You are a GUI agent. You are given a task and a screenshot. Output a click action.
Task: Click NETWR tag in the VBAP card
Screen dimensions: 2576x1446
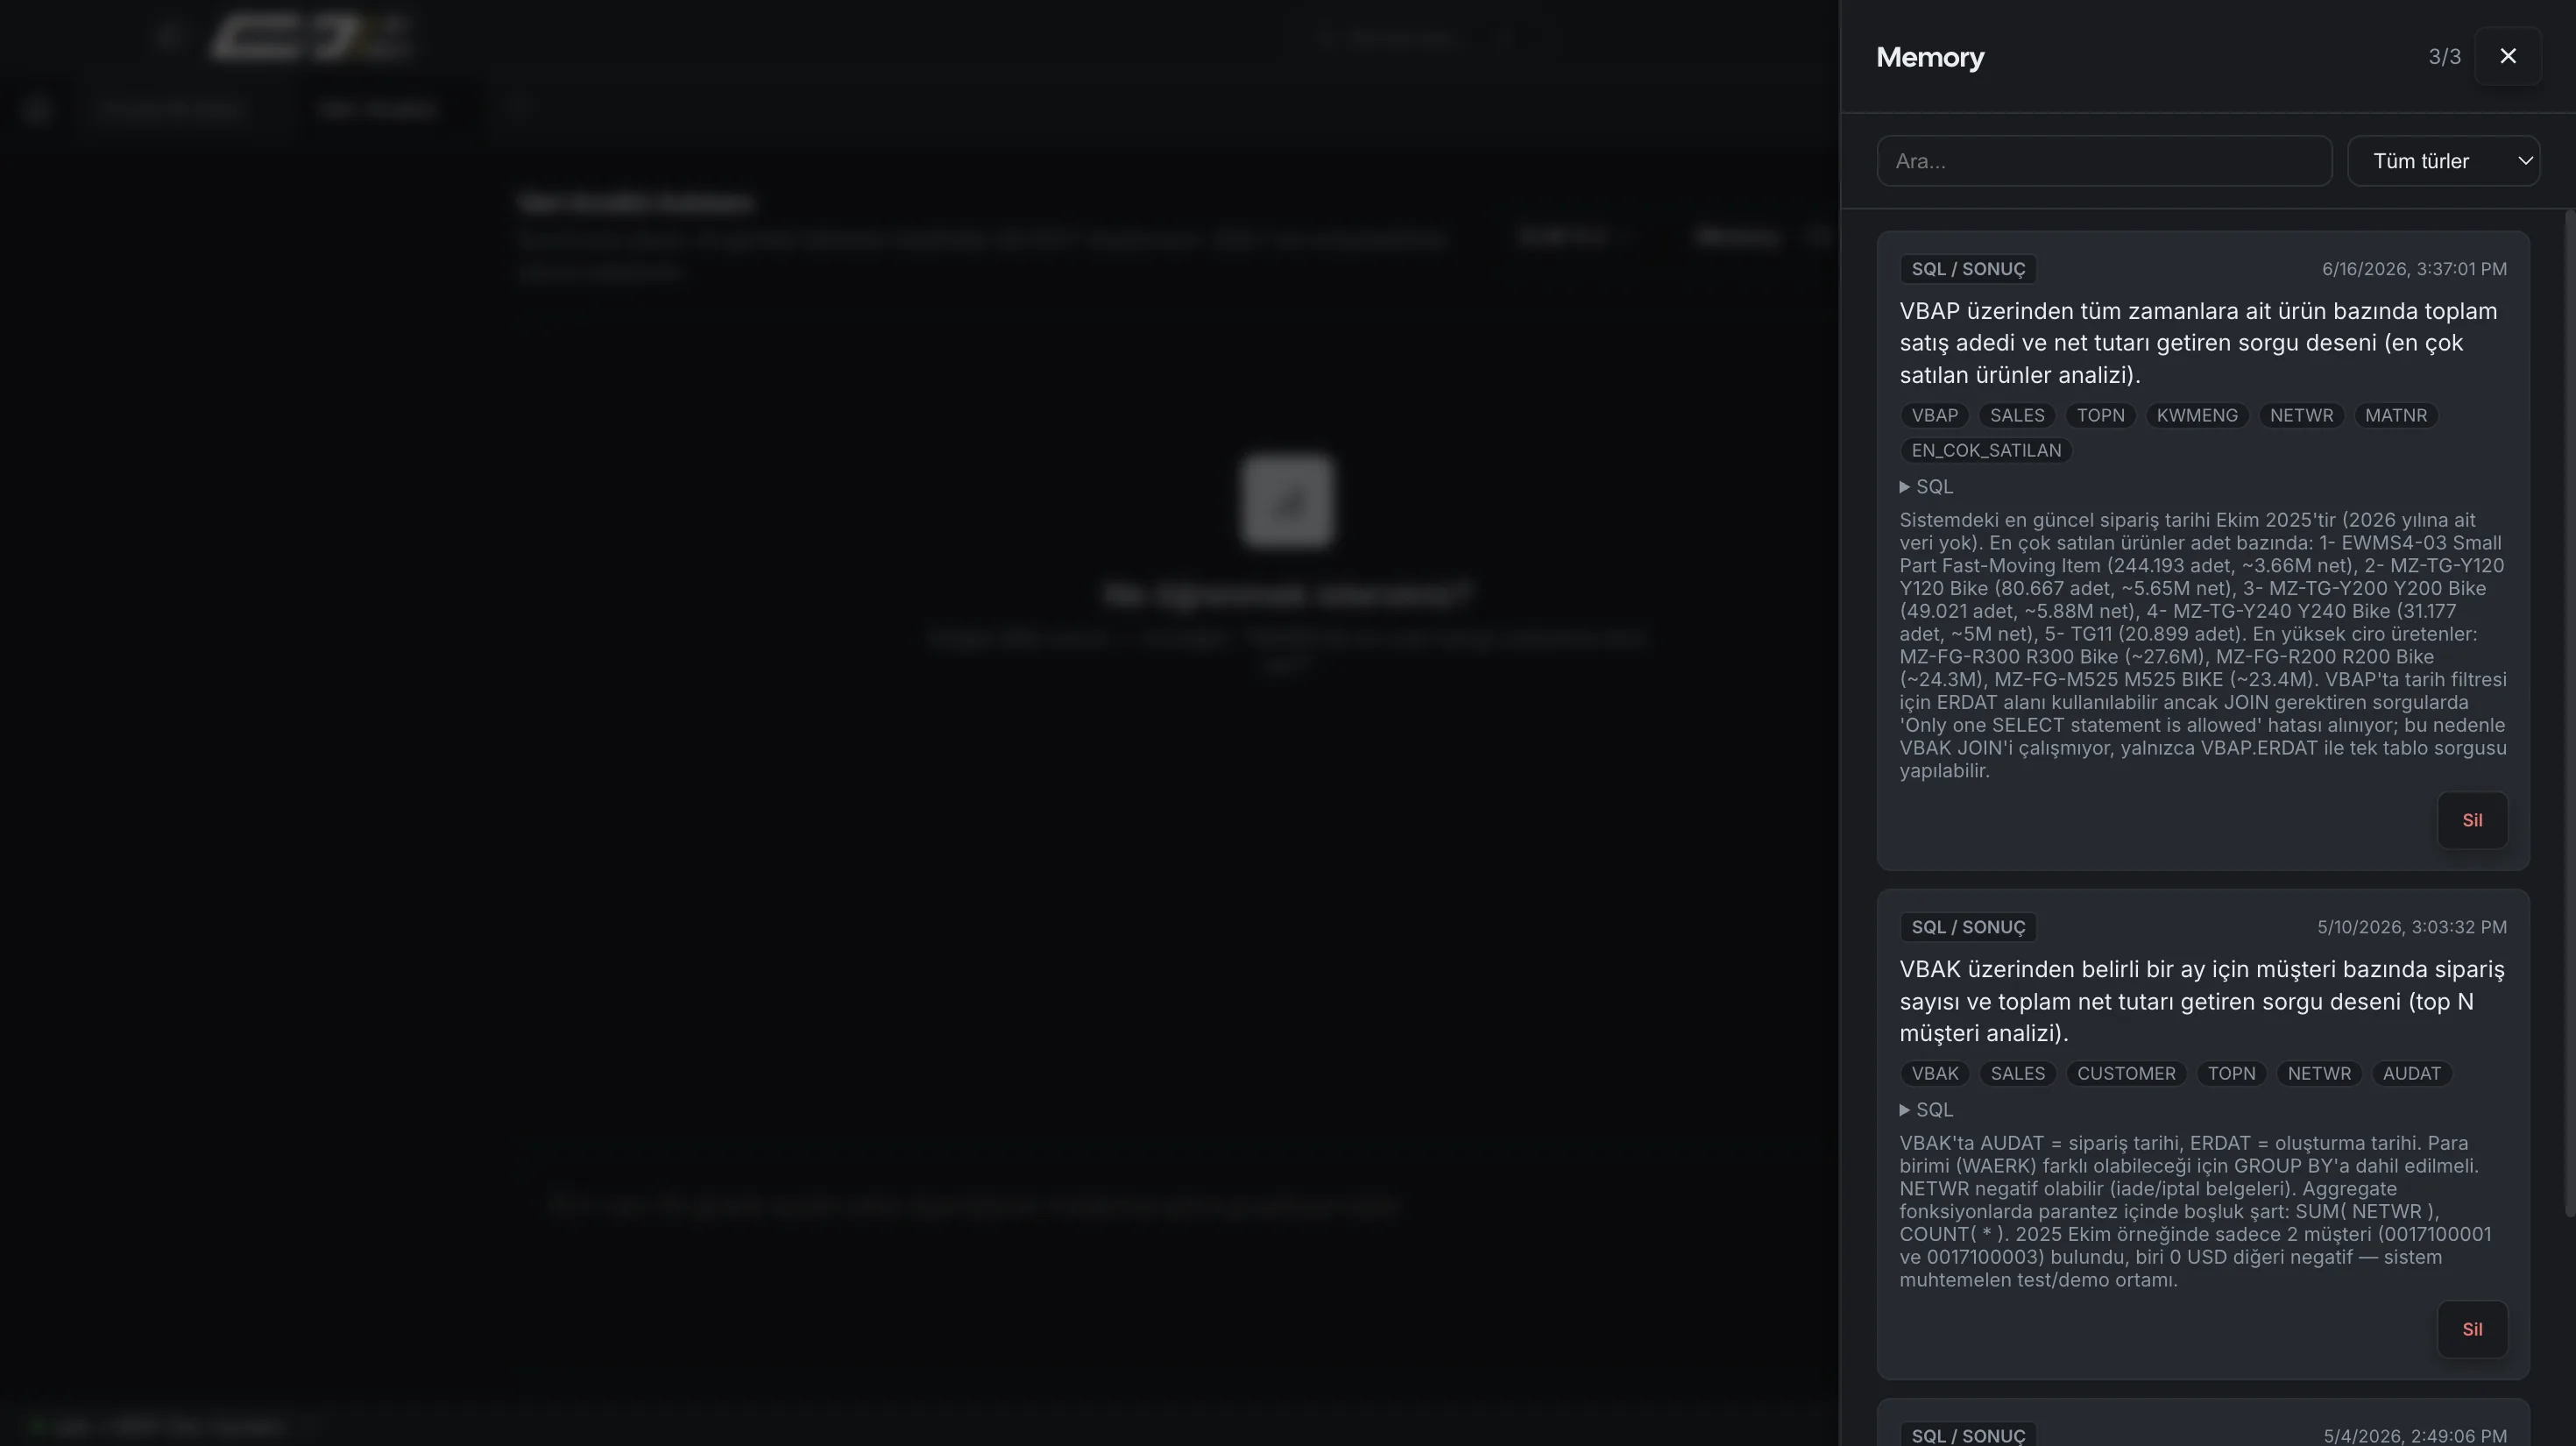(x=2301, y=416)
